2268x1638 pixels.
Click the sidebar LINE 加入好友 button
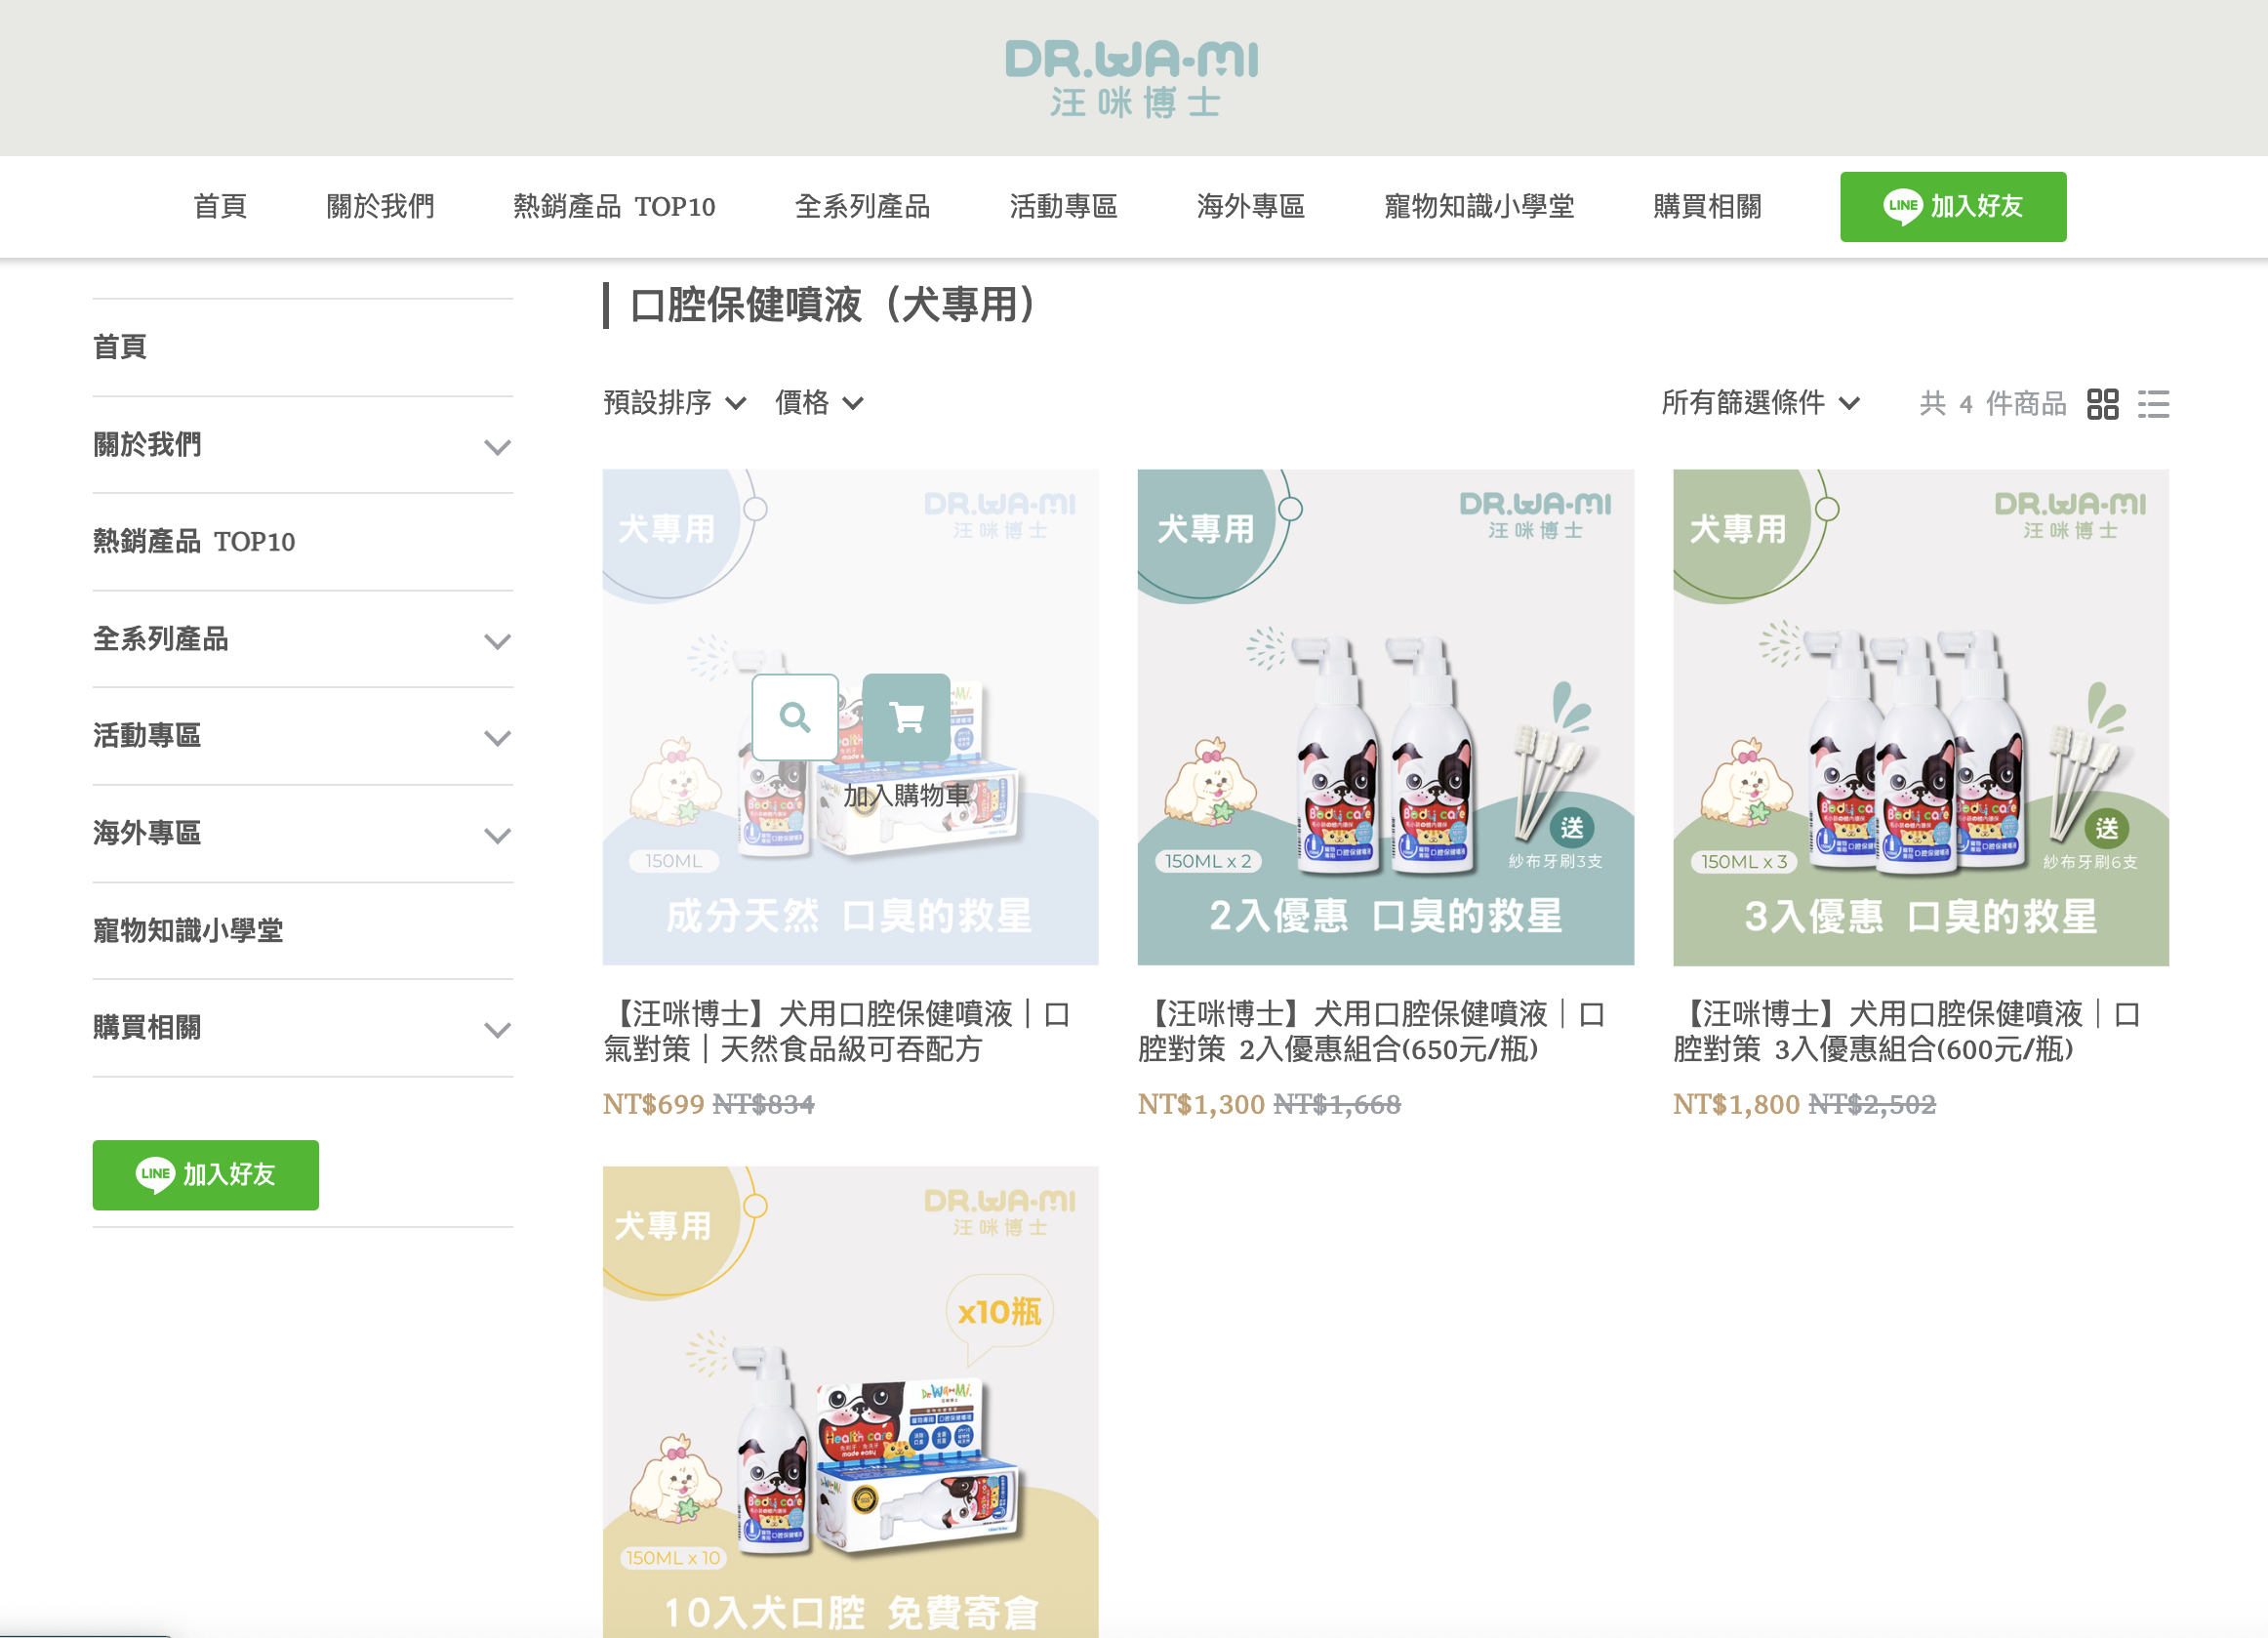tap(206, 1174)
